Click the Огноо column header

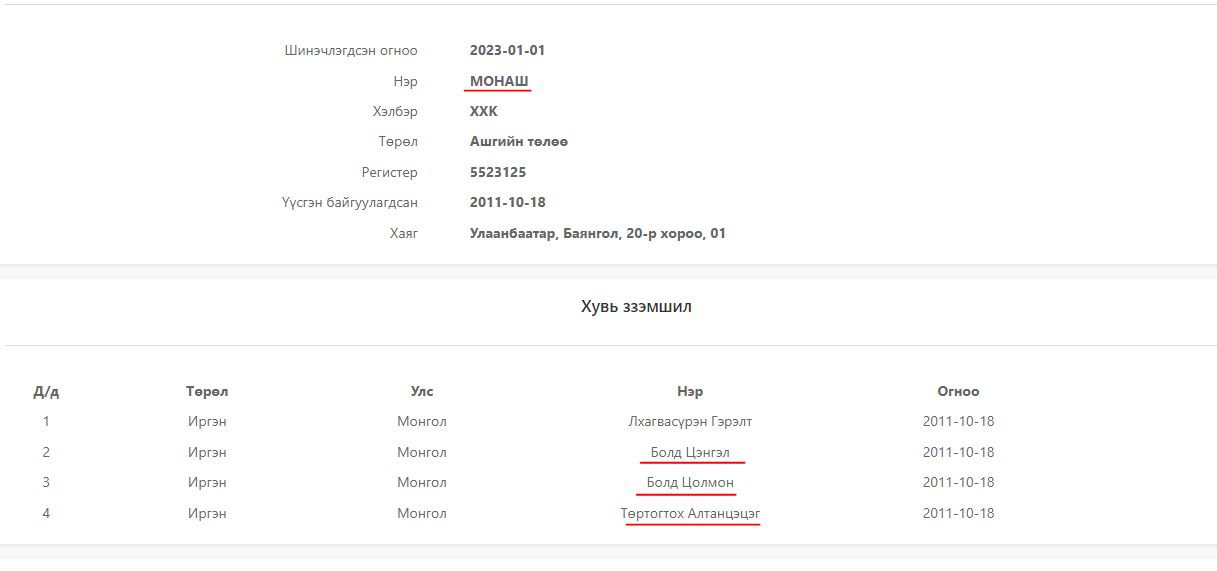[957, 392]
